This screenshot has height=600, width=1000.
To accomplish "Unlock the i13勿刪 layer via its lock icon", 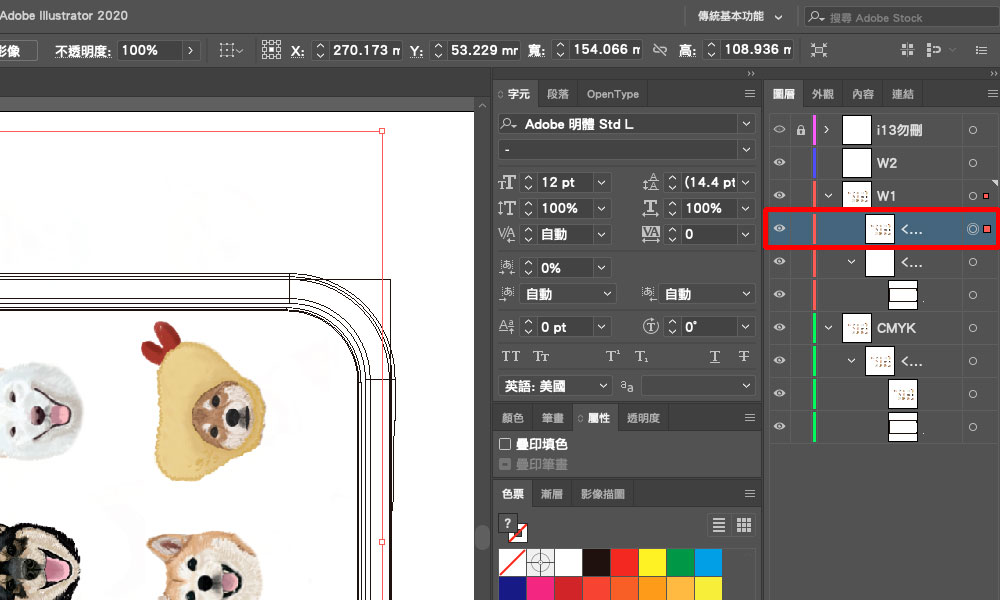I will coord(800,130).
